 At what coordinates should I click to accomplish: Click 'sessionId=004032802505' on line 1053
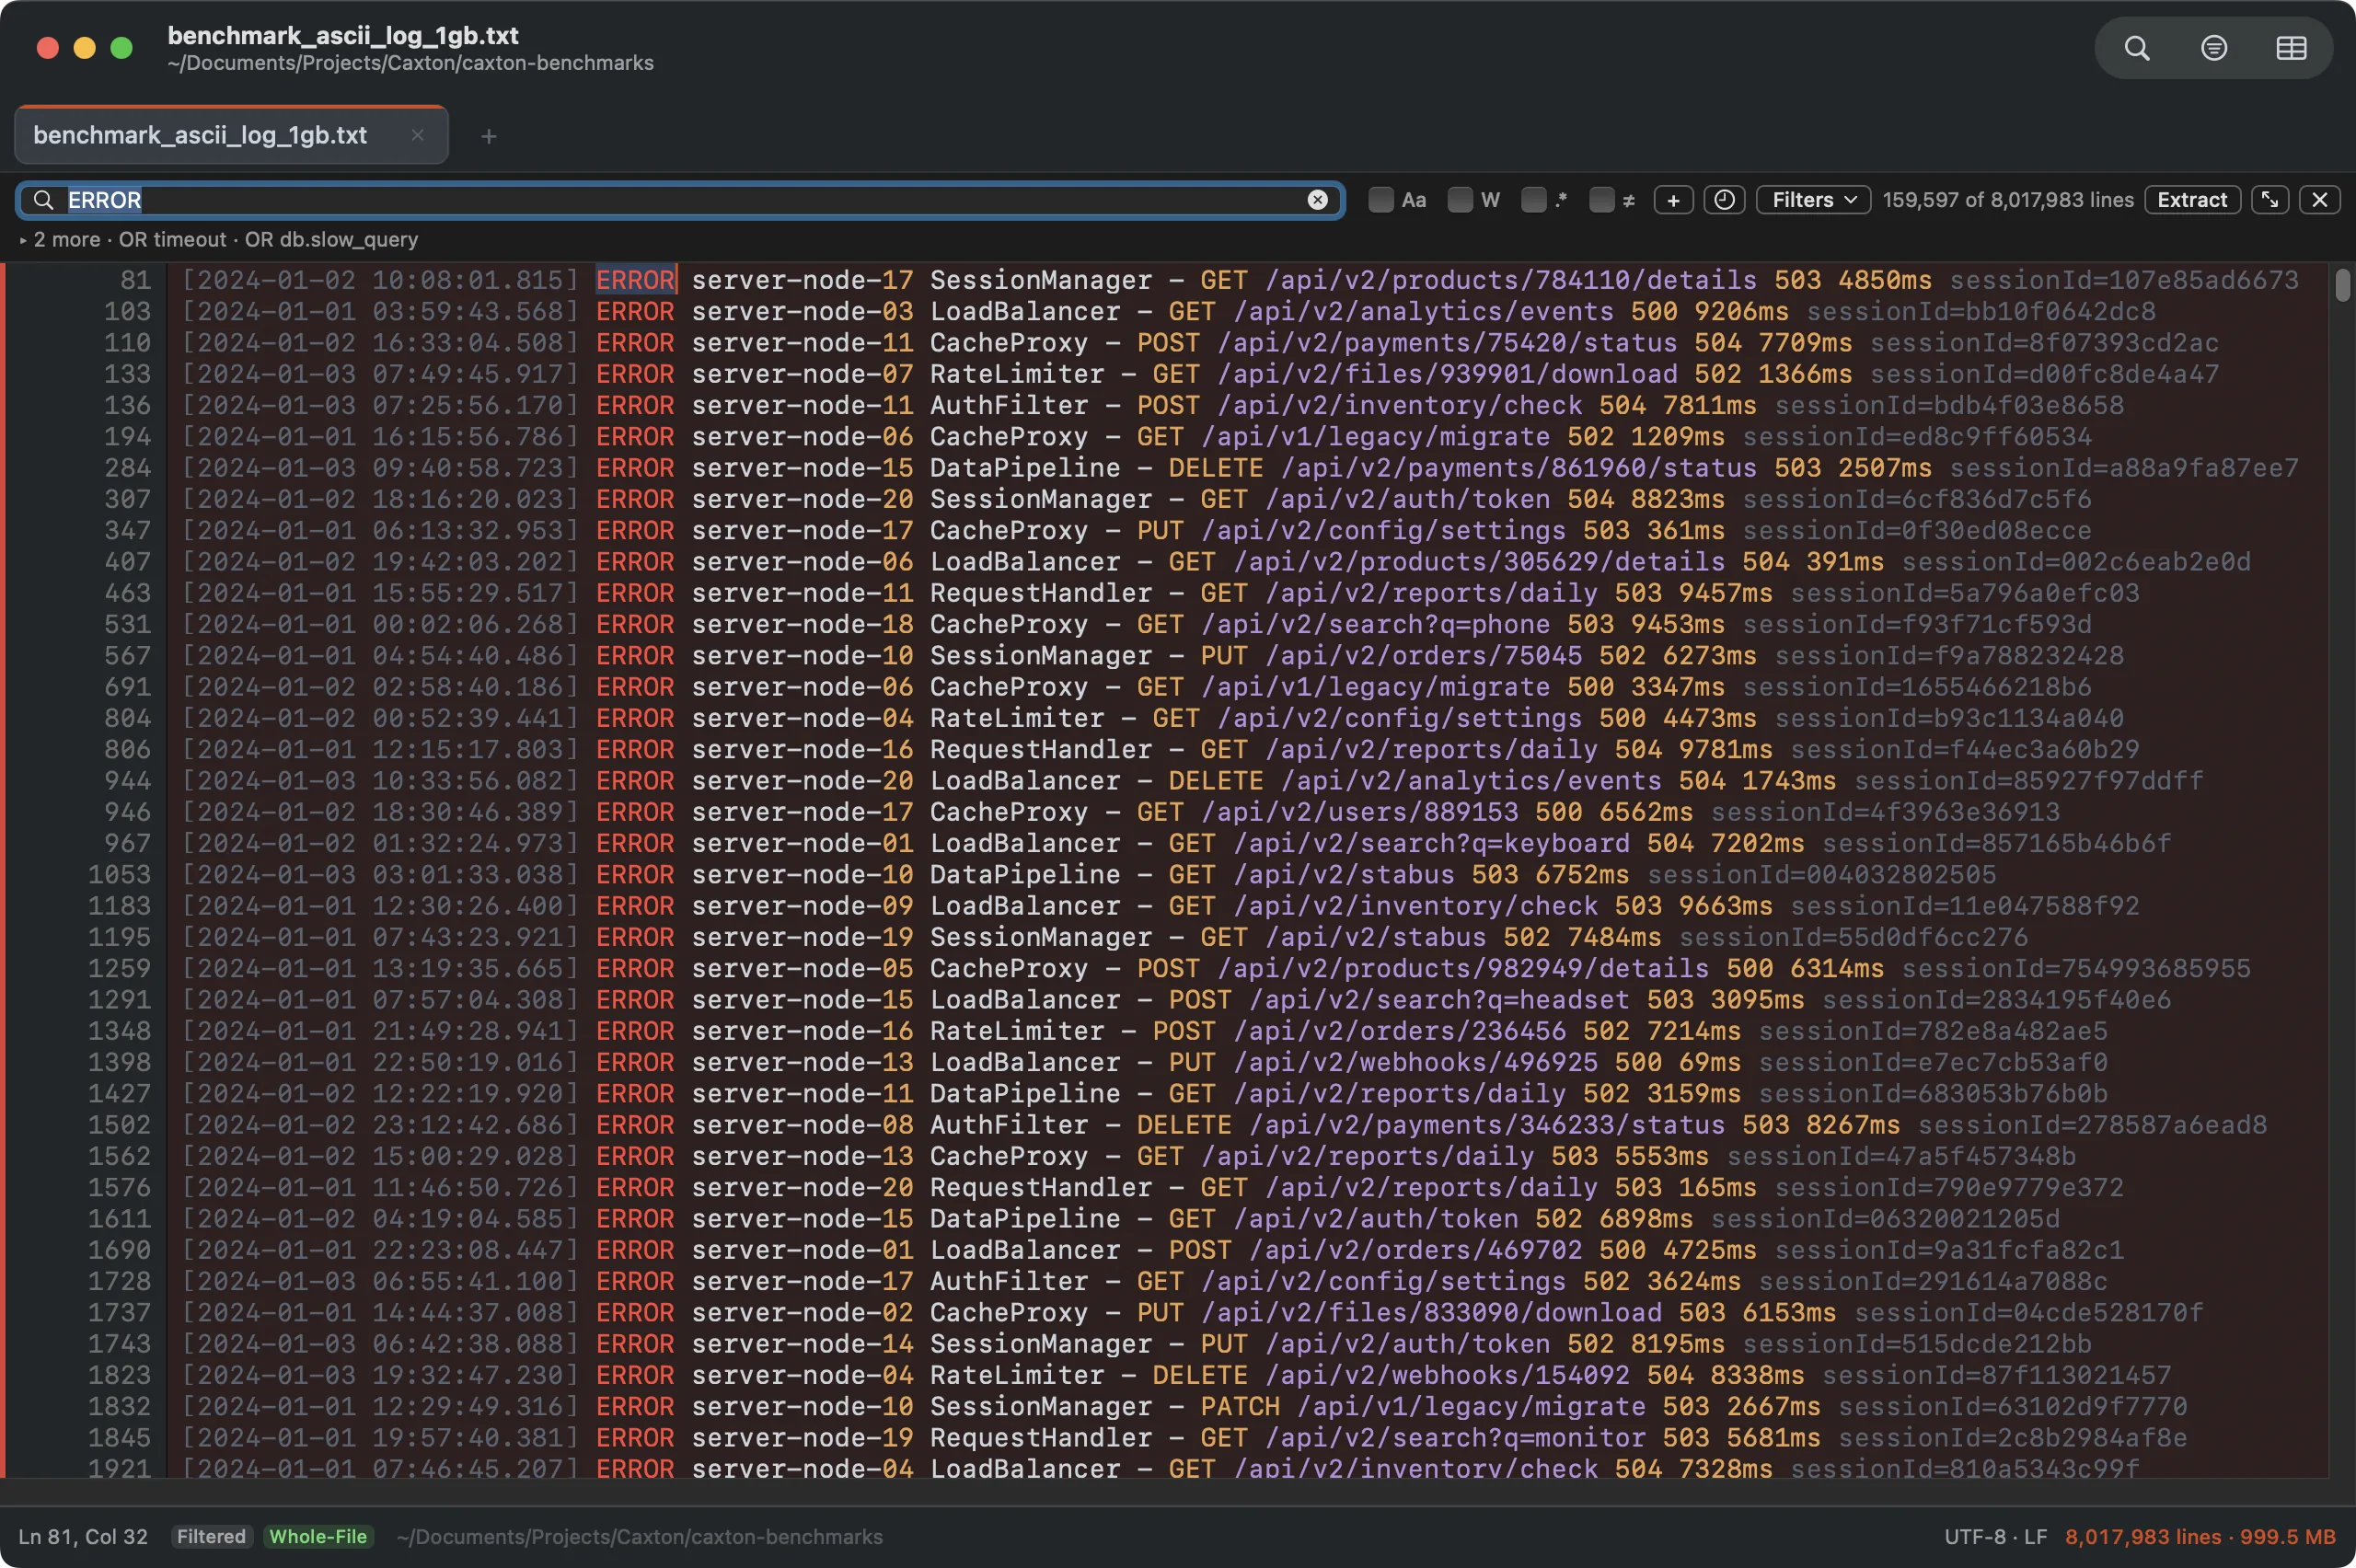coord(1822,874)
